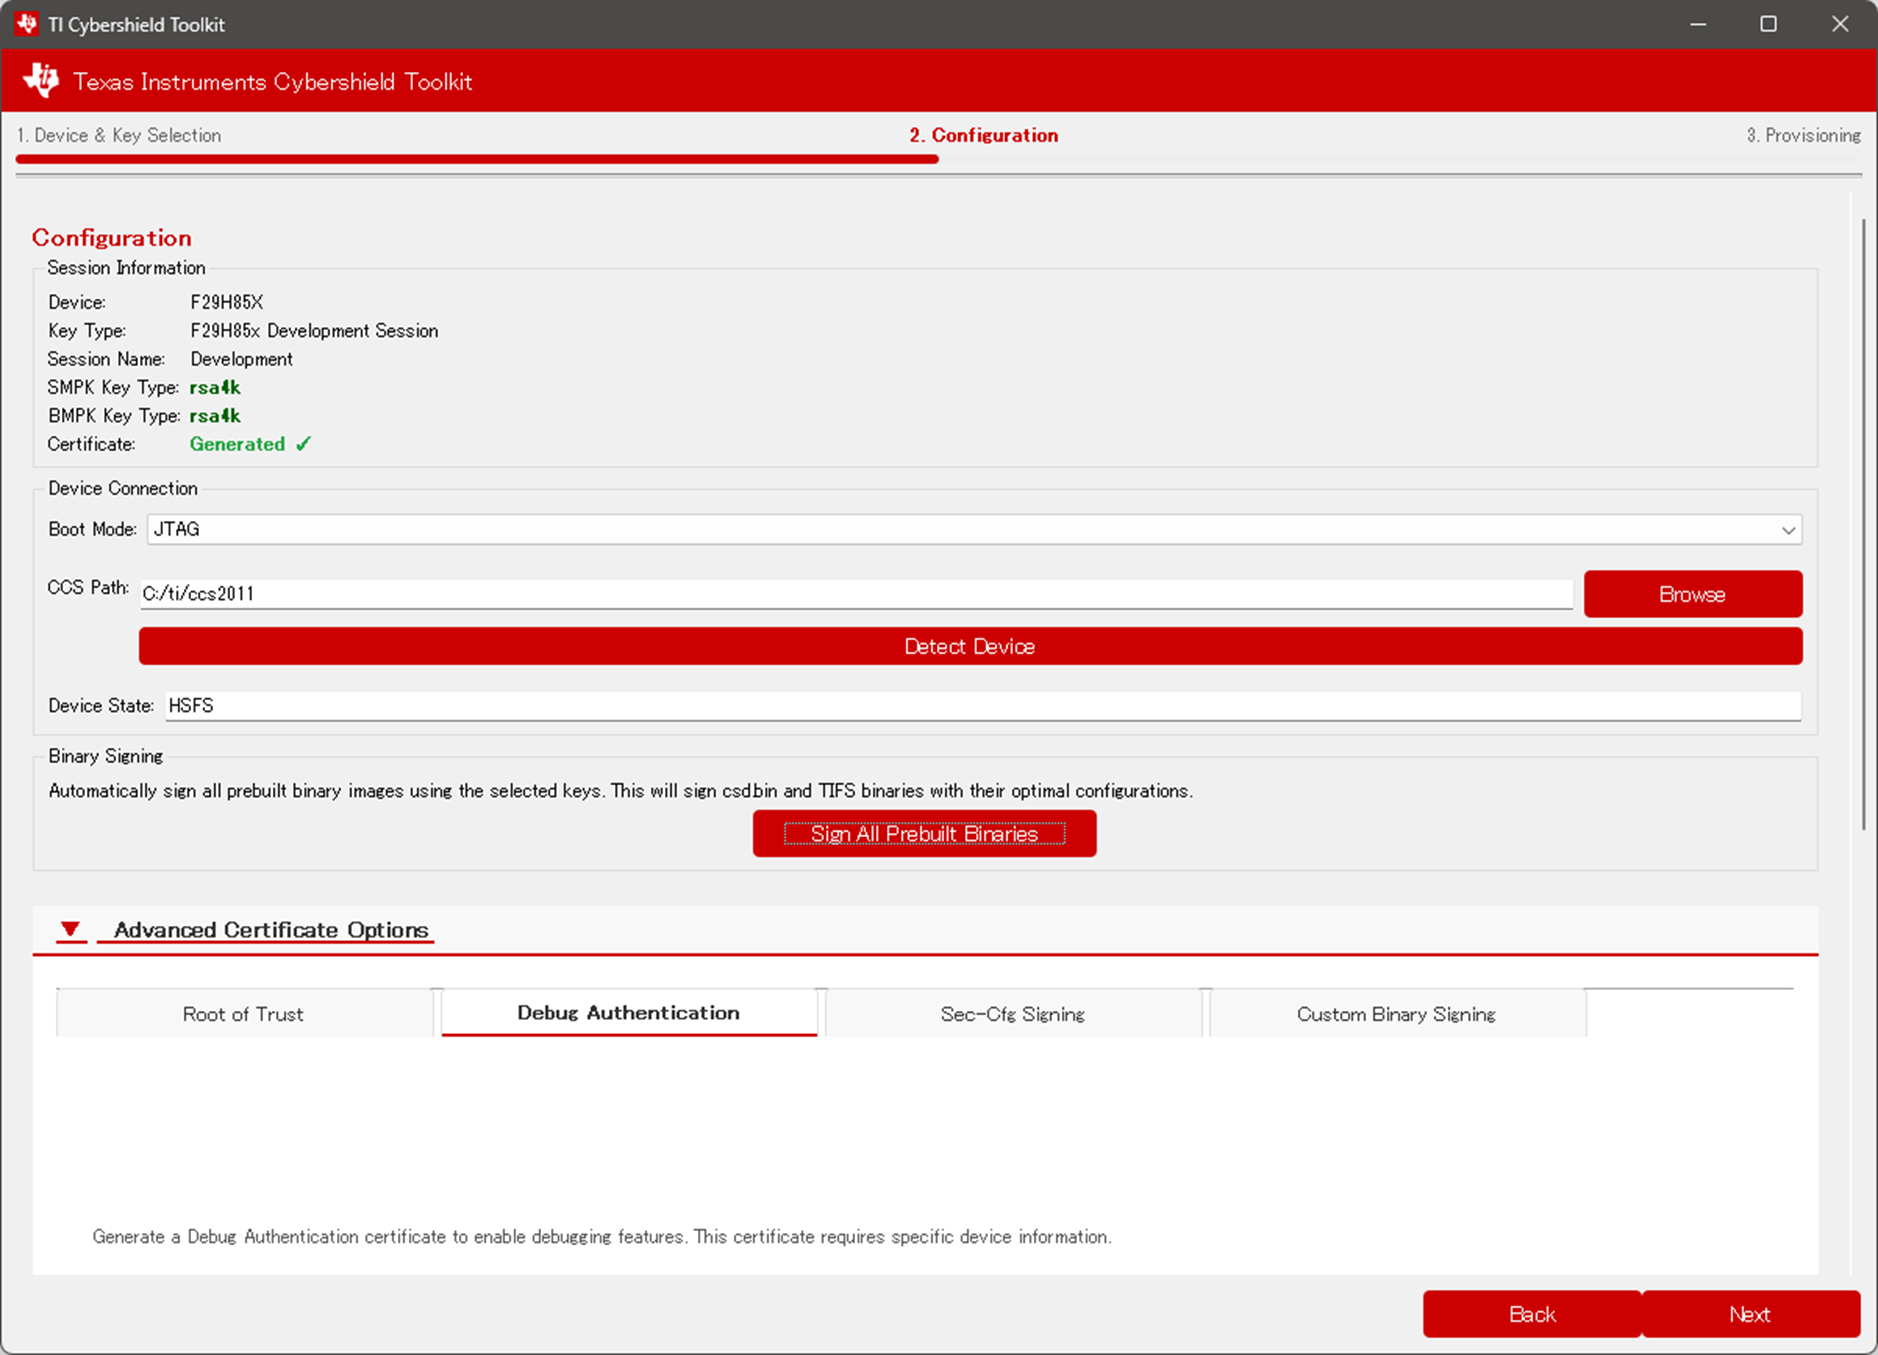Click the Session Name value Development

[x=241, y=359]
